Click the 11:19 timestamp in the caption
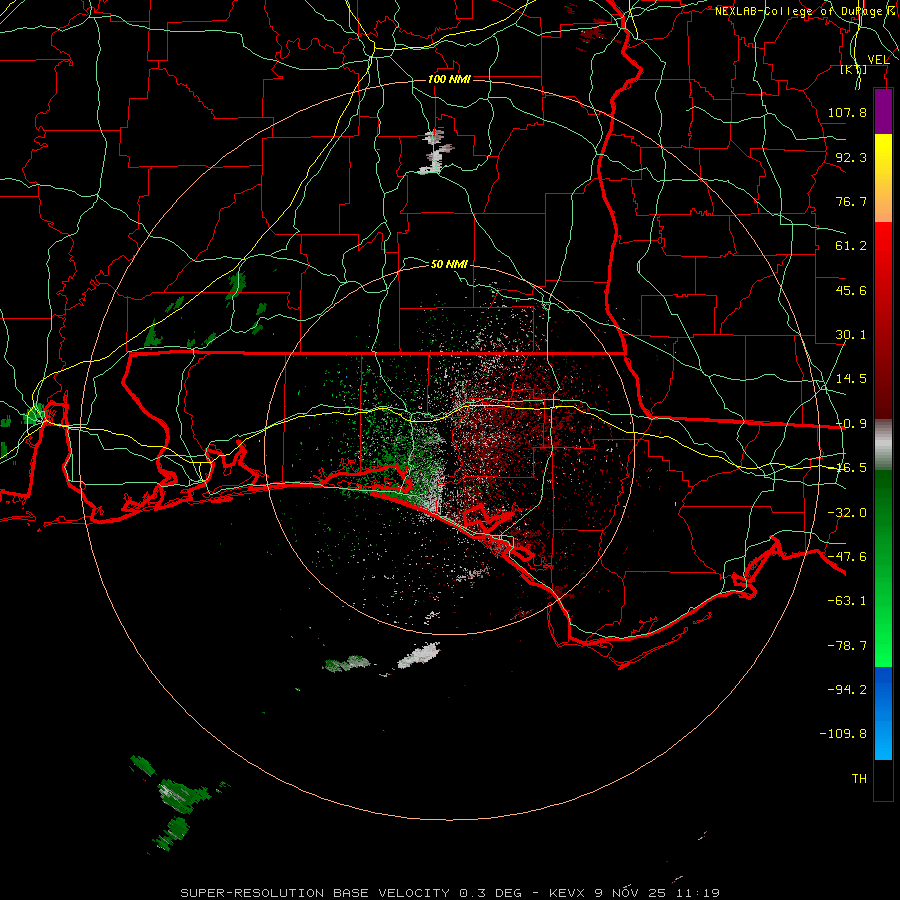 point(697,893)
